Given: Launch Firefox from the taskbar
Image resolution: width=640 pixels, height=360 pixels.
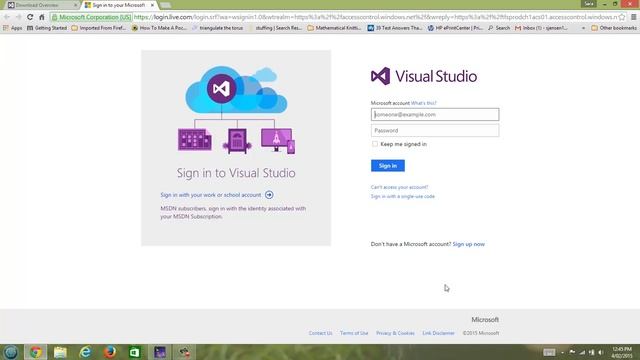Looking at the screenshot, I should pos(110,352).
